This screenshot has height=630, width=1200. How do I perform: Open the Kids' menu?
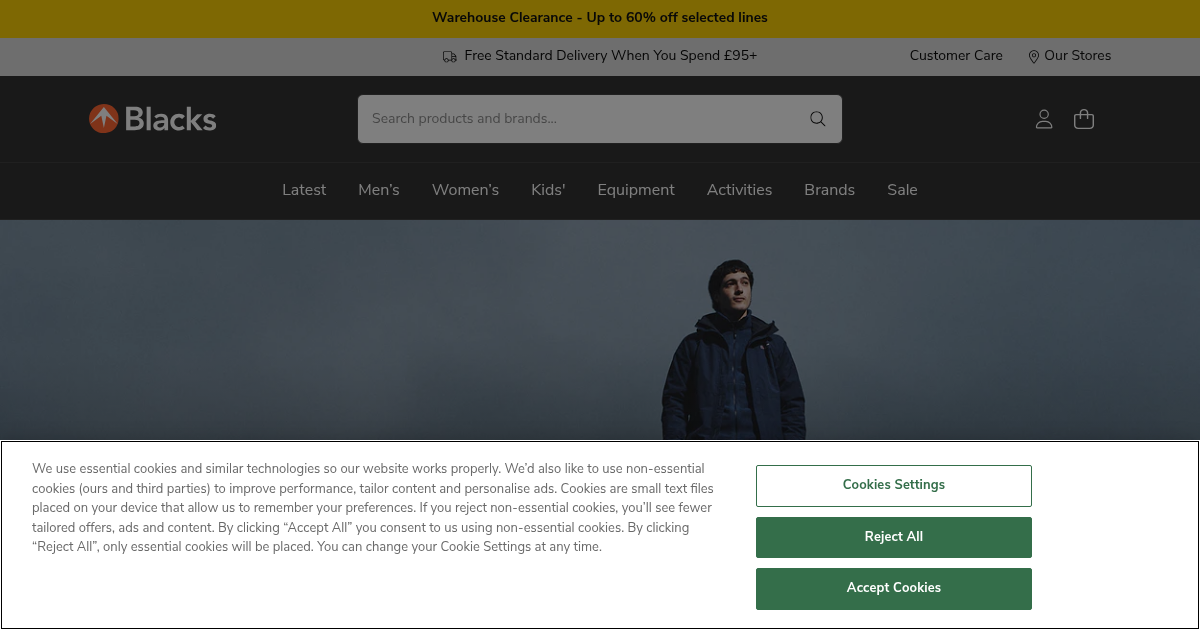(x=548, y=190)
